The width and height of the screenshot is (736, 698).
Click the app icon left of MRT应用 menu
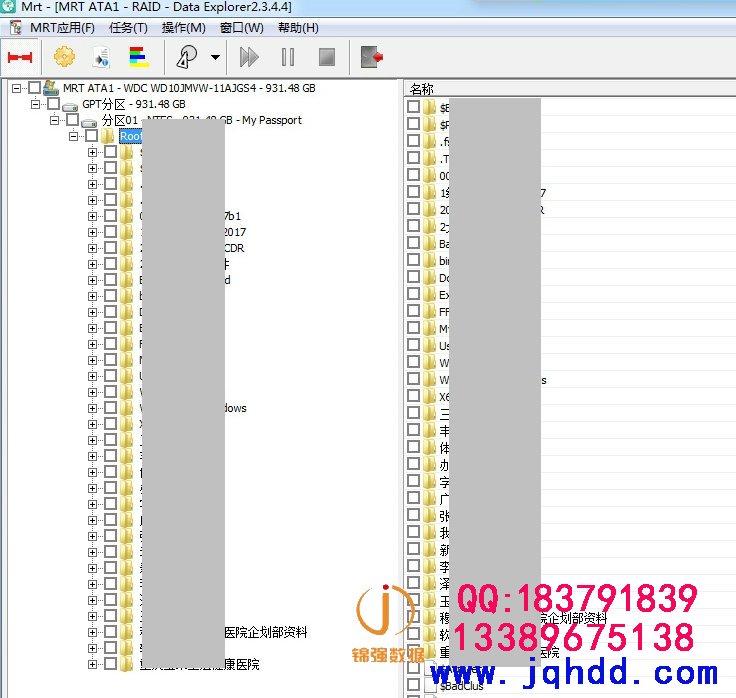(x=15, y=28)
